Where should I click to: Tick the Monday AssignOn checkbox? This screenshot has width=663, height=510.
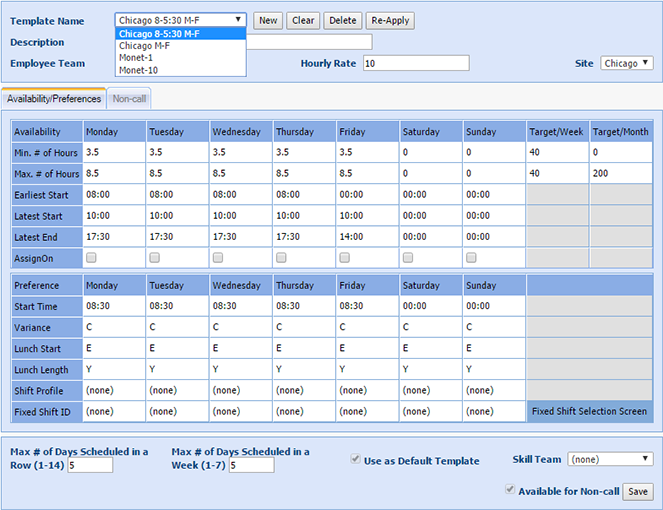tap(92, 258)
